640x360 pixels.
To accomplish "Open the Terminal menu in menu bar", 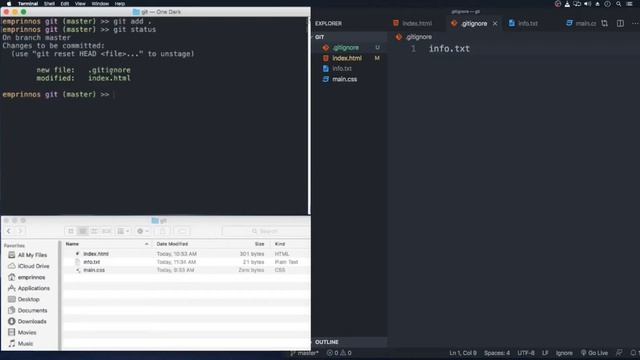I will (x=28, y=4).
